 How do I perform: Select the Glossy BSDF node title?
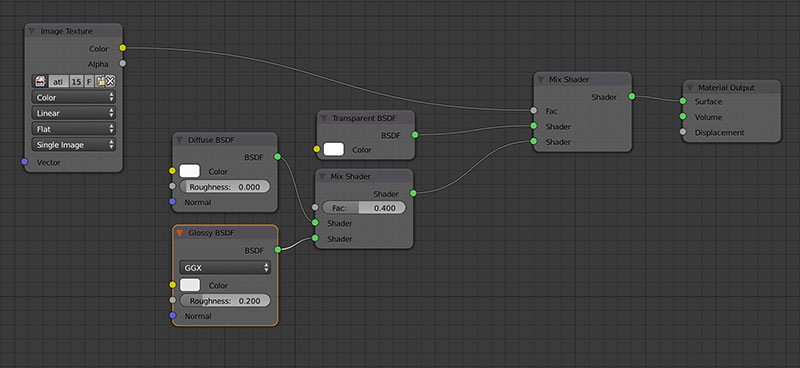(x=212, y=233)
